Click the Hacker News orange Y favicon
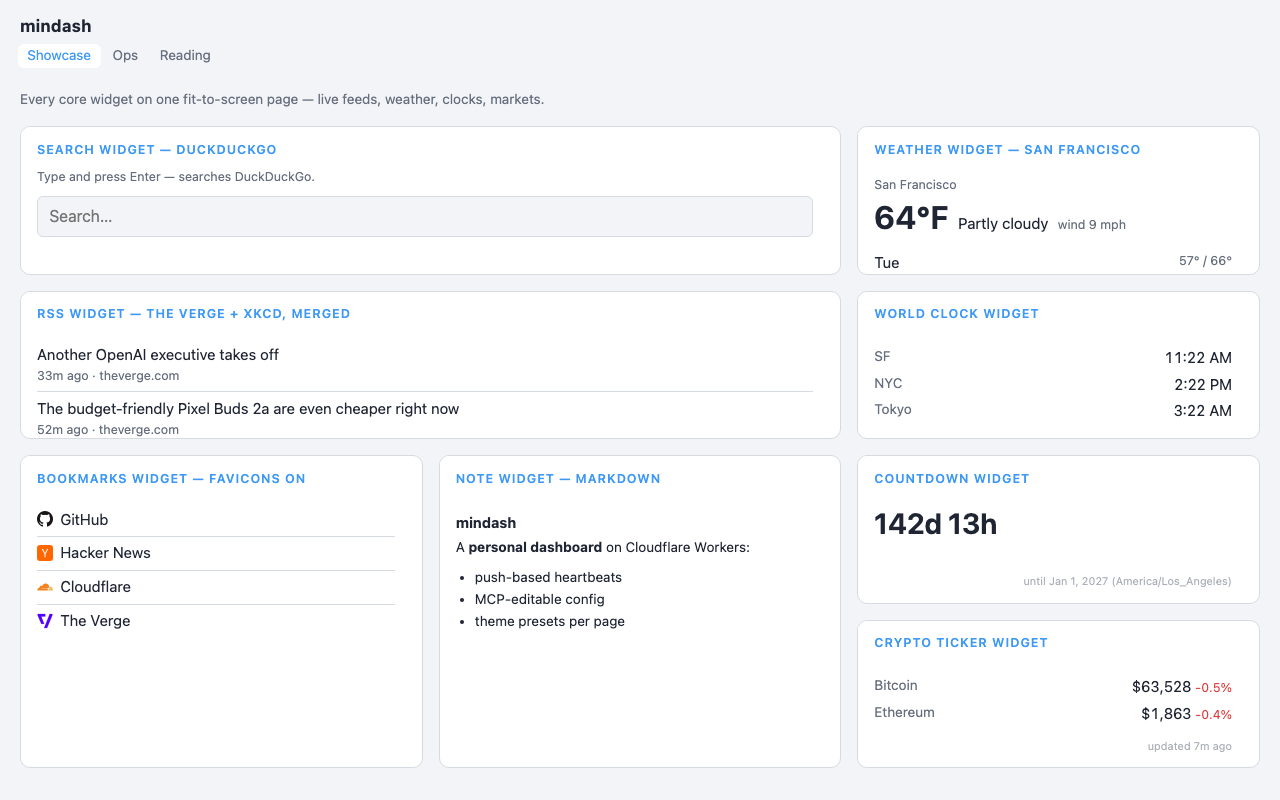Viewport: 1280px width, 800px height. (x=45, y=553)
